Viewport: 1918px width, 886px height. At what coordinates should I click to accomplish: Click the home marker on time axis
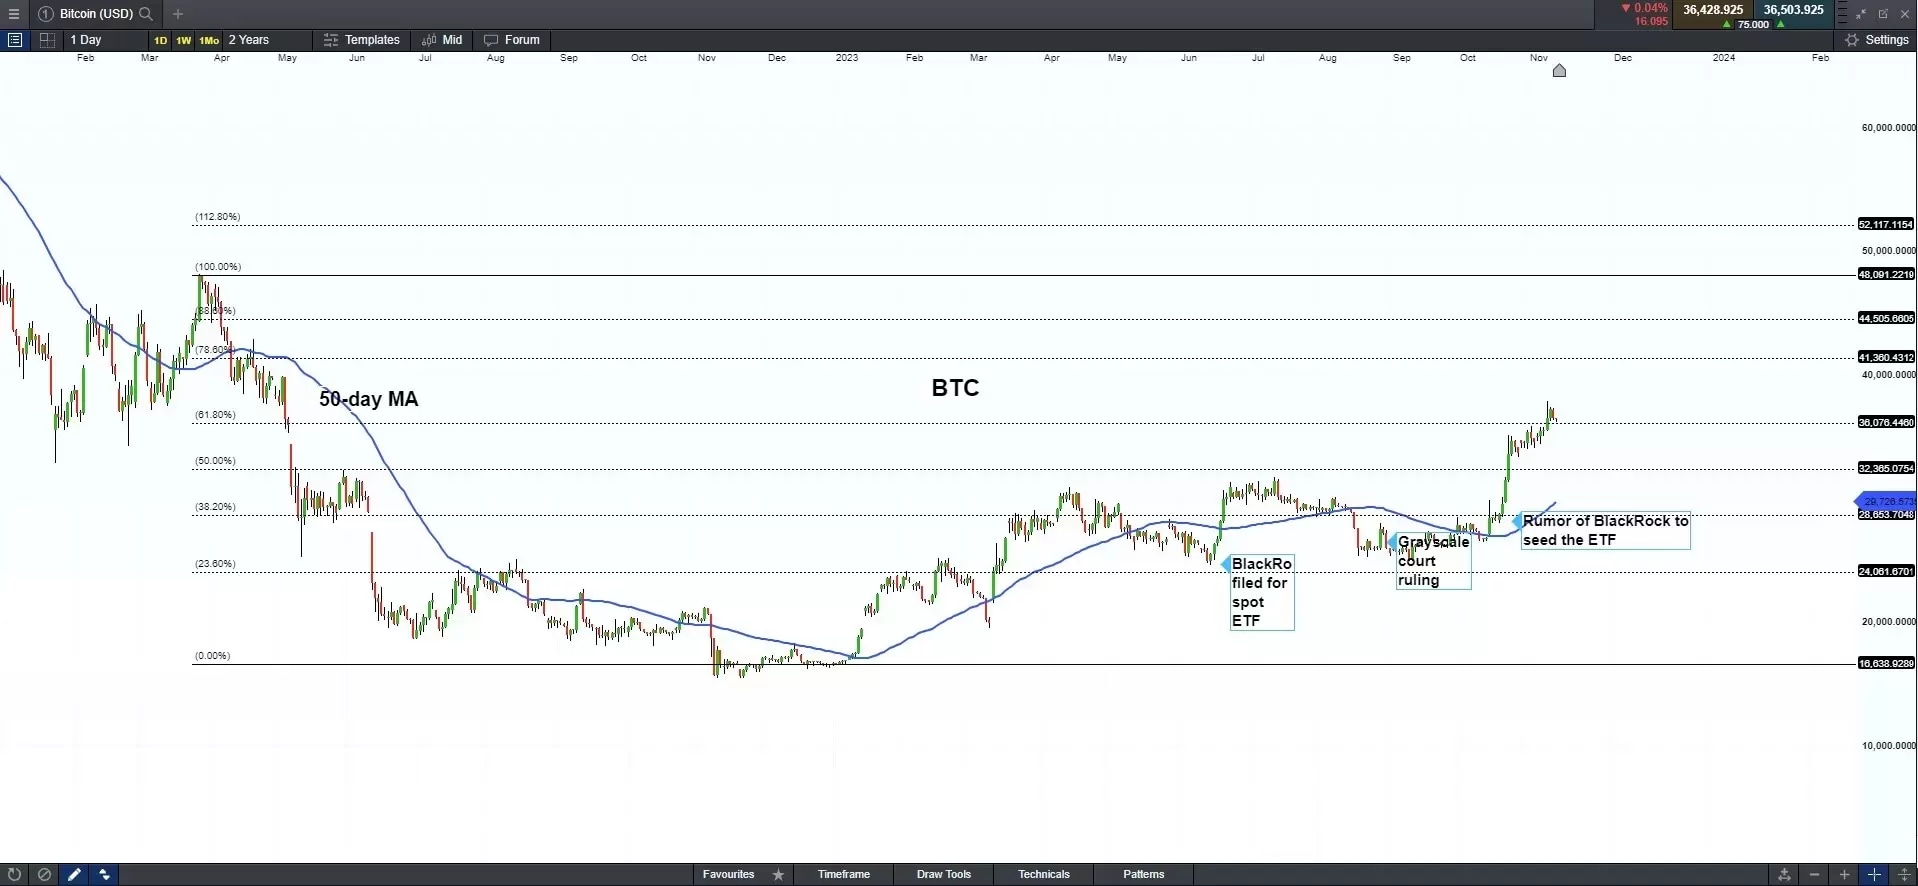tap(1559, 70)
